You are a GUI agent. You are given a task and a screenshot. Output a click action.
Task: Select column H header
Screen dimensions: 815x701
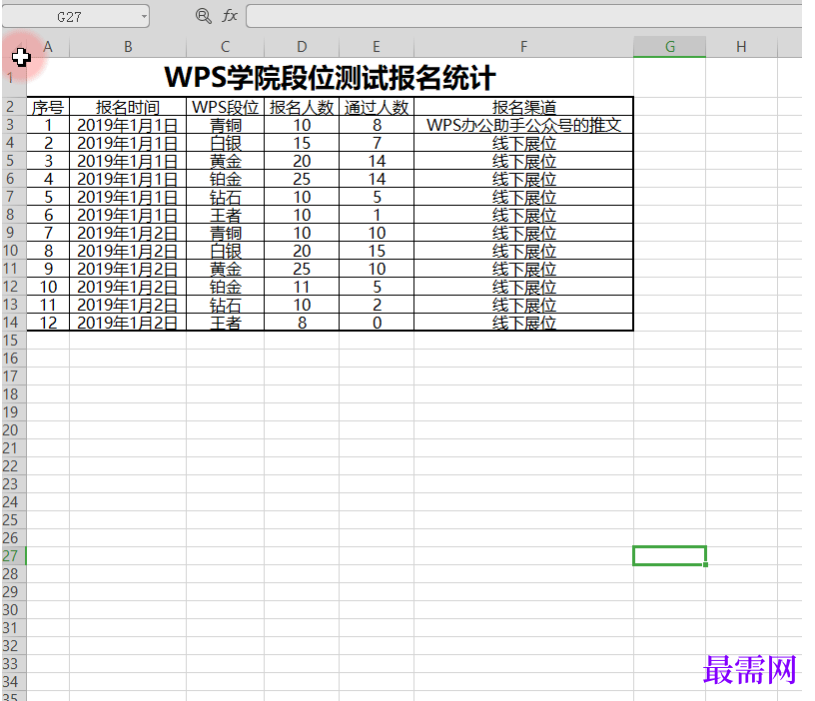tap(741, 47)
